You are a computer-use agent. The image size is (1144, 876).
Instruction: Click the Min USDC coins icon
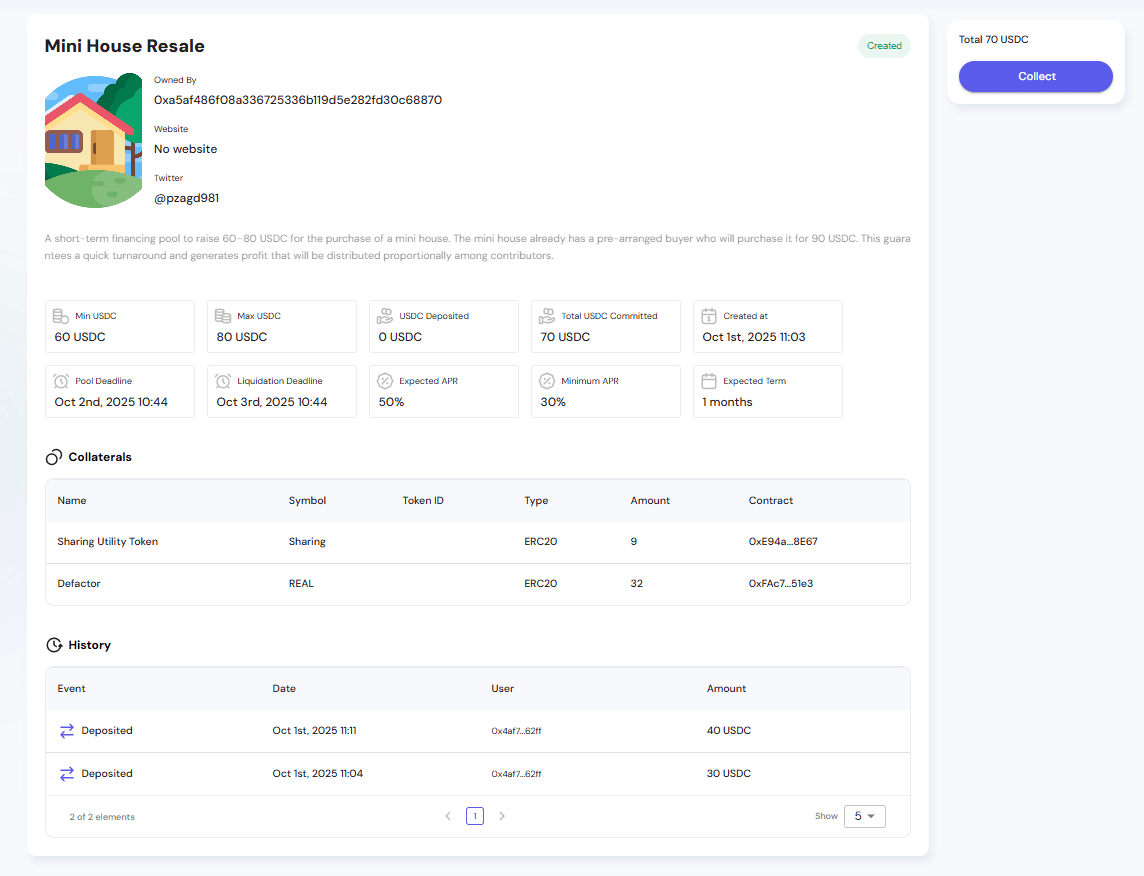(x=61, y=316)
